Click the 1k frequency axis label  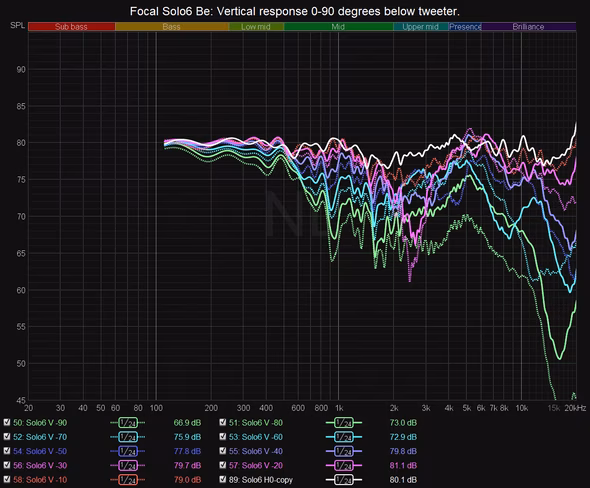pyautogui.click(x=339, y=408)
